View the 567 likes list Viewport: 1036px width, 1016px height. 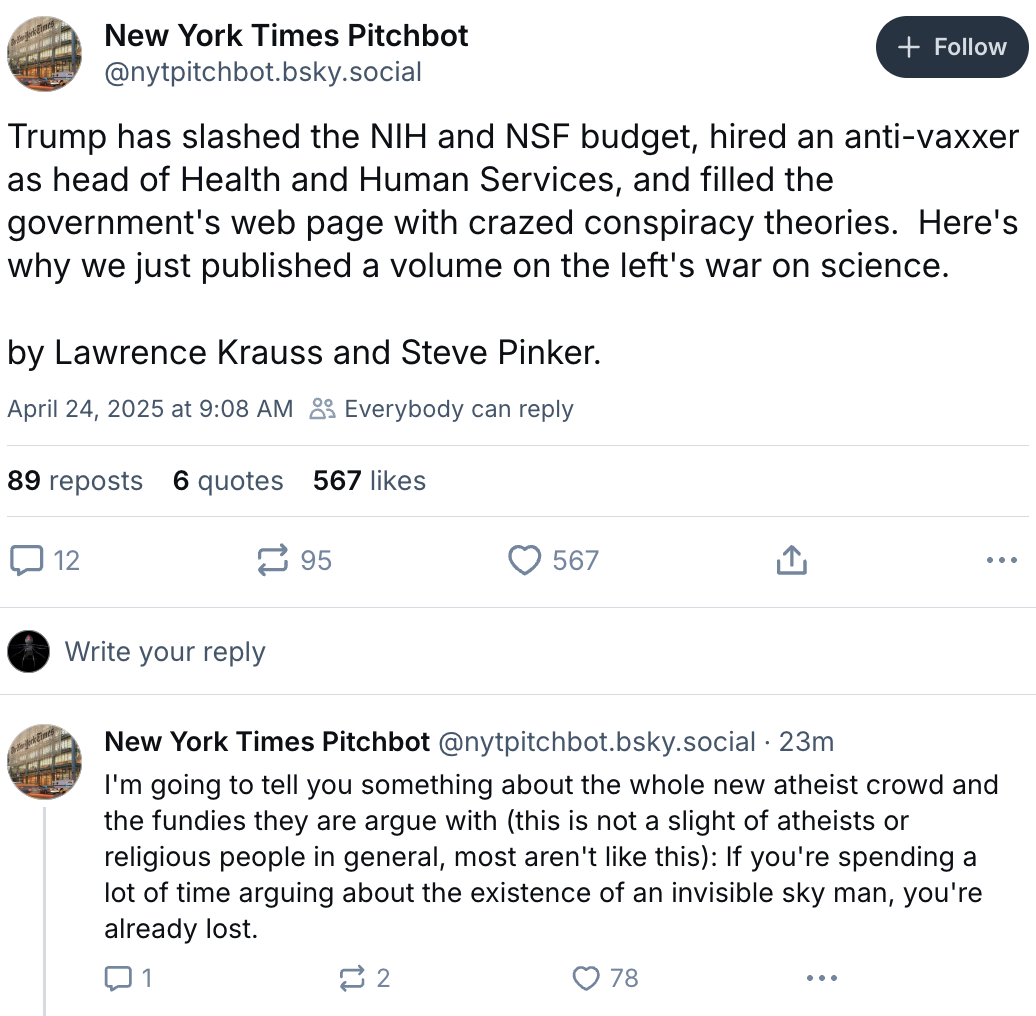[x=369, y=481]
